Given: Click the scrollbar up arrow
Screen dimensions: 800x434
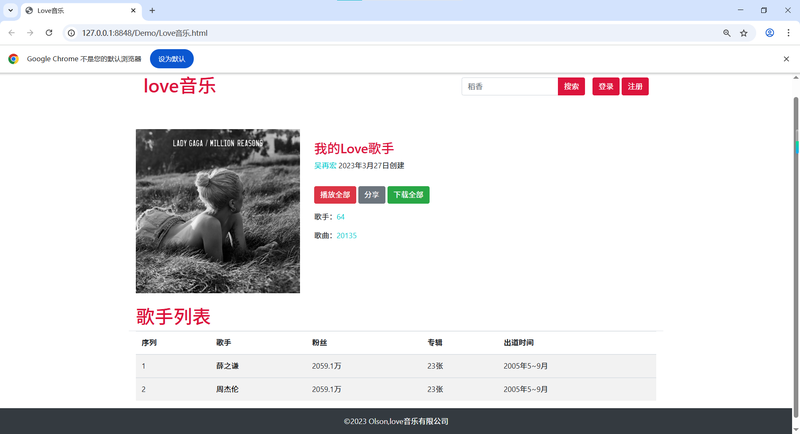Looking at the screenshot, I should coord(795,78).
